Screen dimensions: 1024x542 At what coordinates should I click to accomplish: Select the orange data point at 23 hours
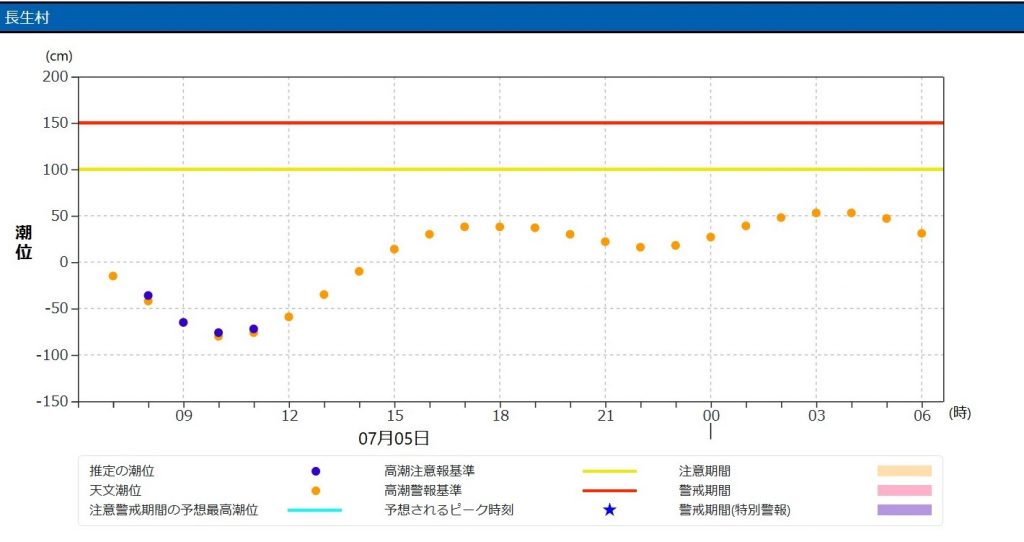[x=675, y=246]
